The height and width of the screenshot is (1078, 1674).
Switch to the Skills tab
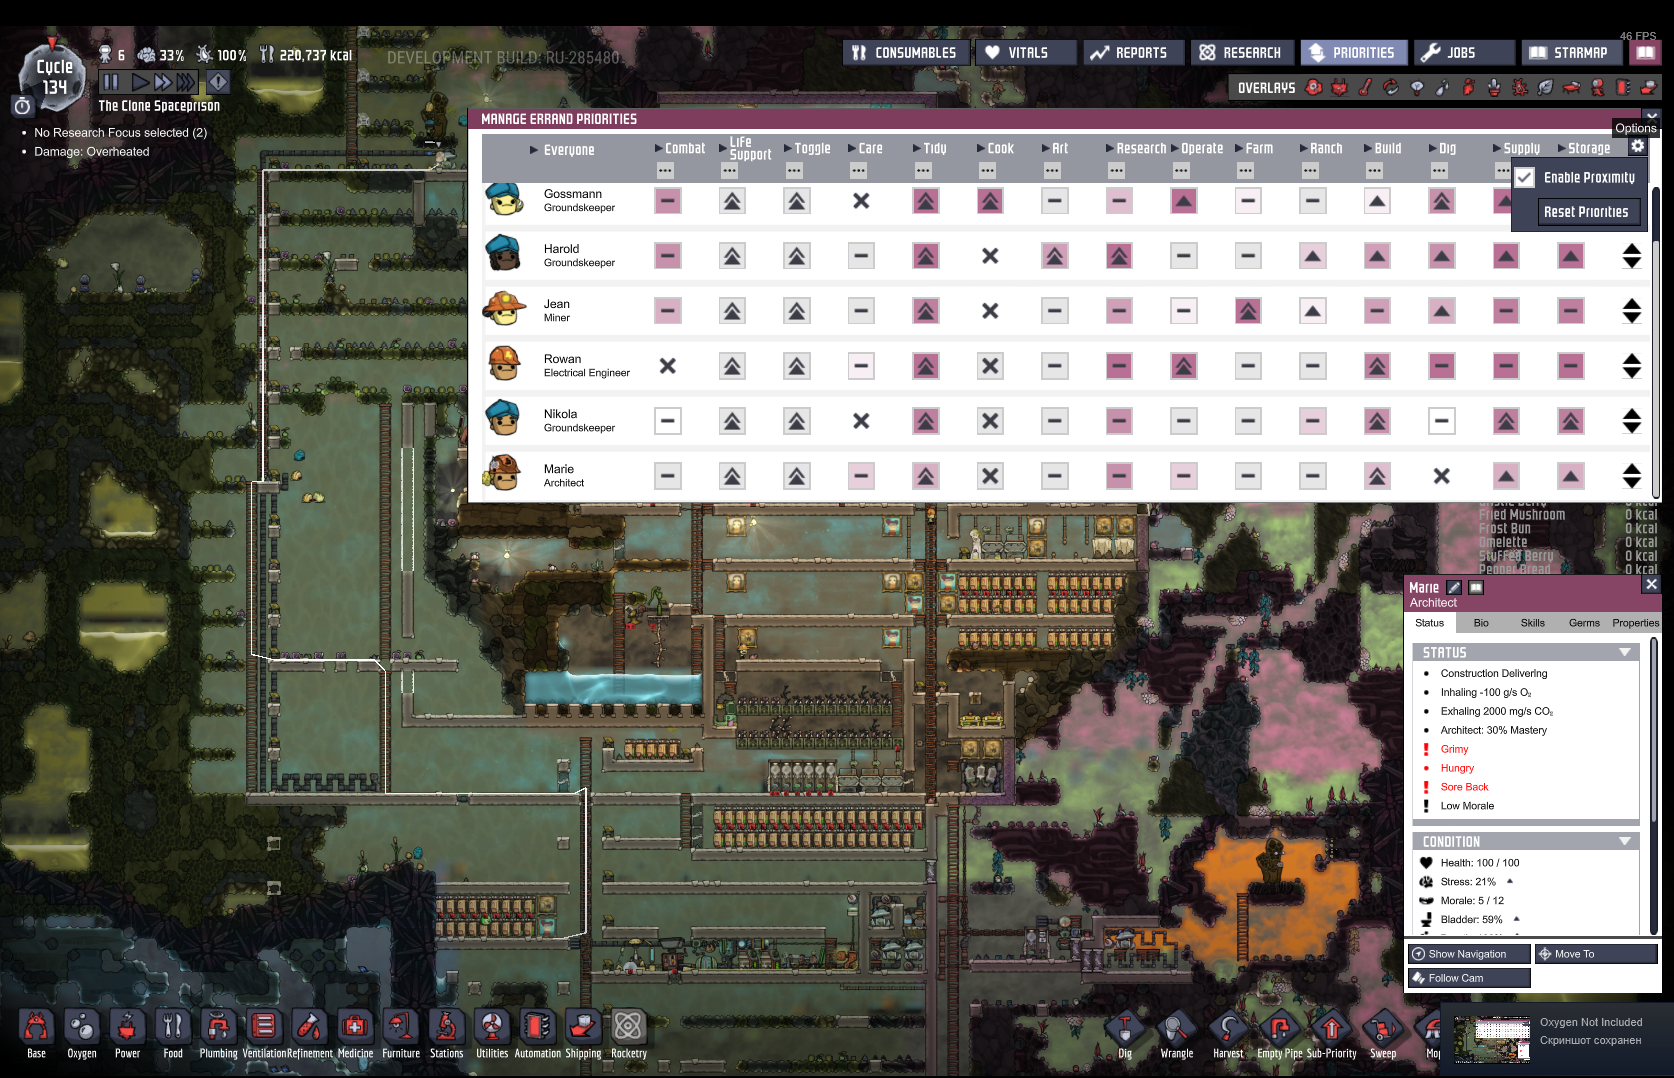tap(1532, 623)
